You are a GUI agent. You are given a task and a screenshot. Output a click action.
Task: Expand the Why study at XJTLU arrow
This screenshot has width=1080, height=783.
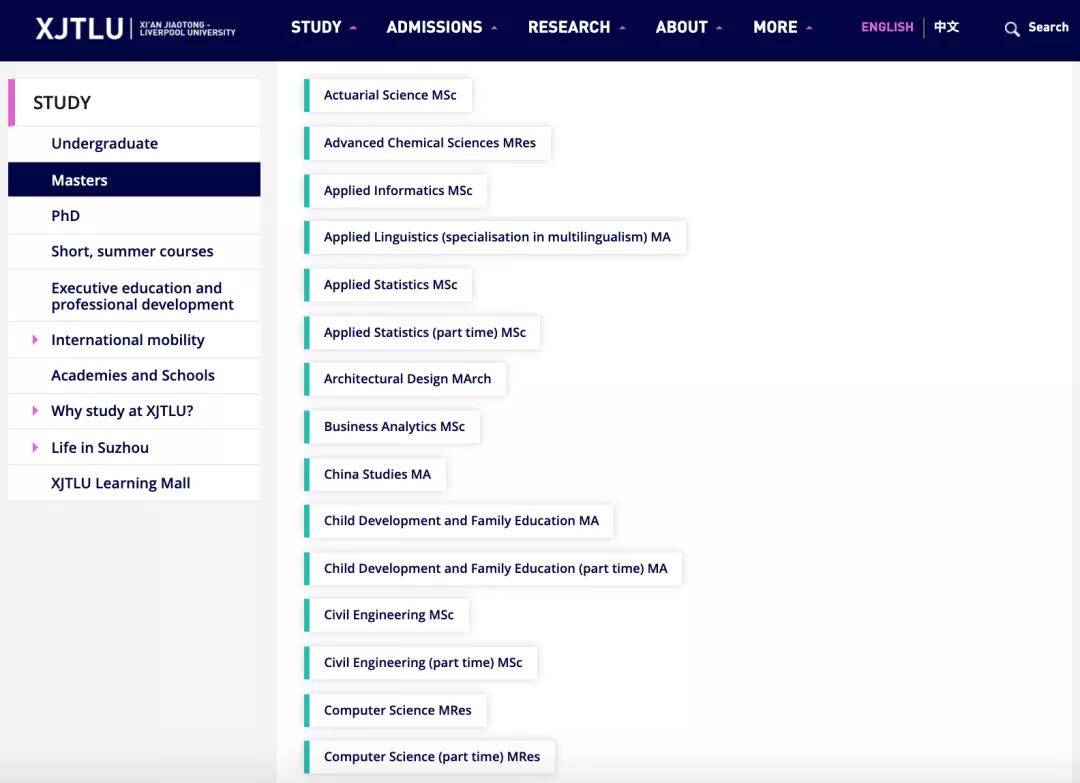click(x=35, y=410)
